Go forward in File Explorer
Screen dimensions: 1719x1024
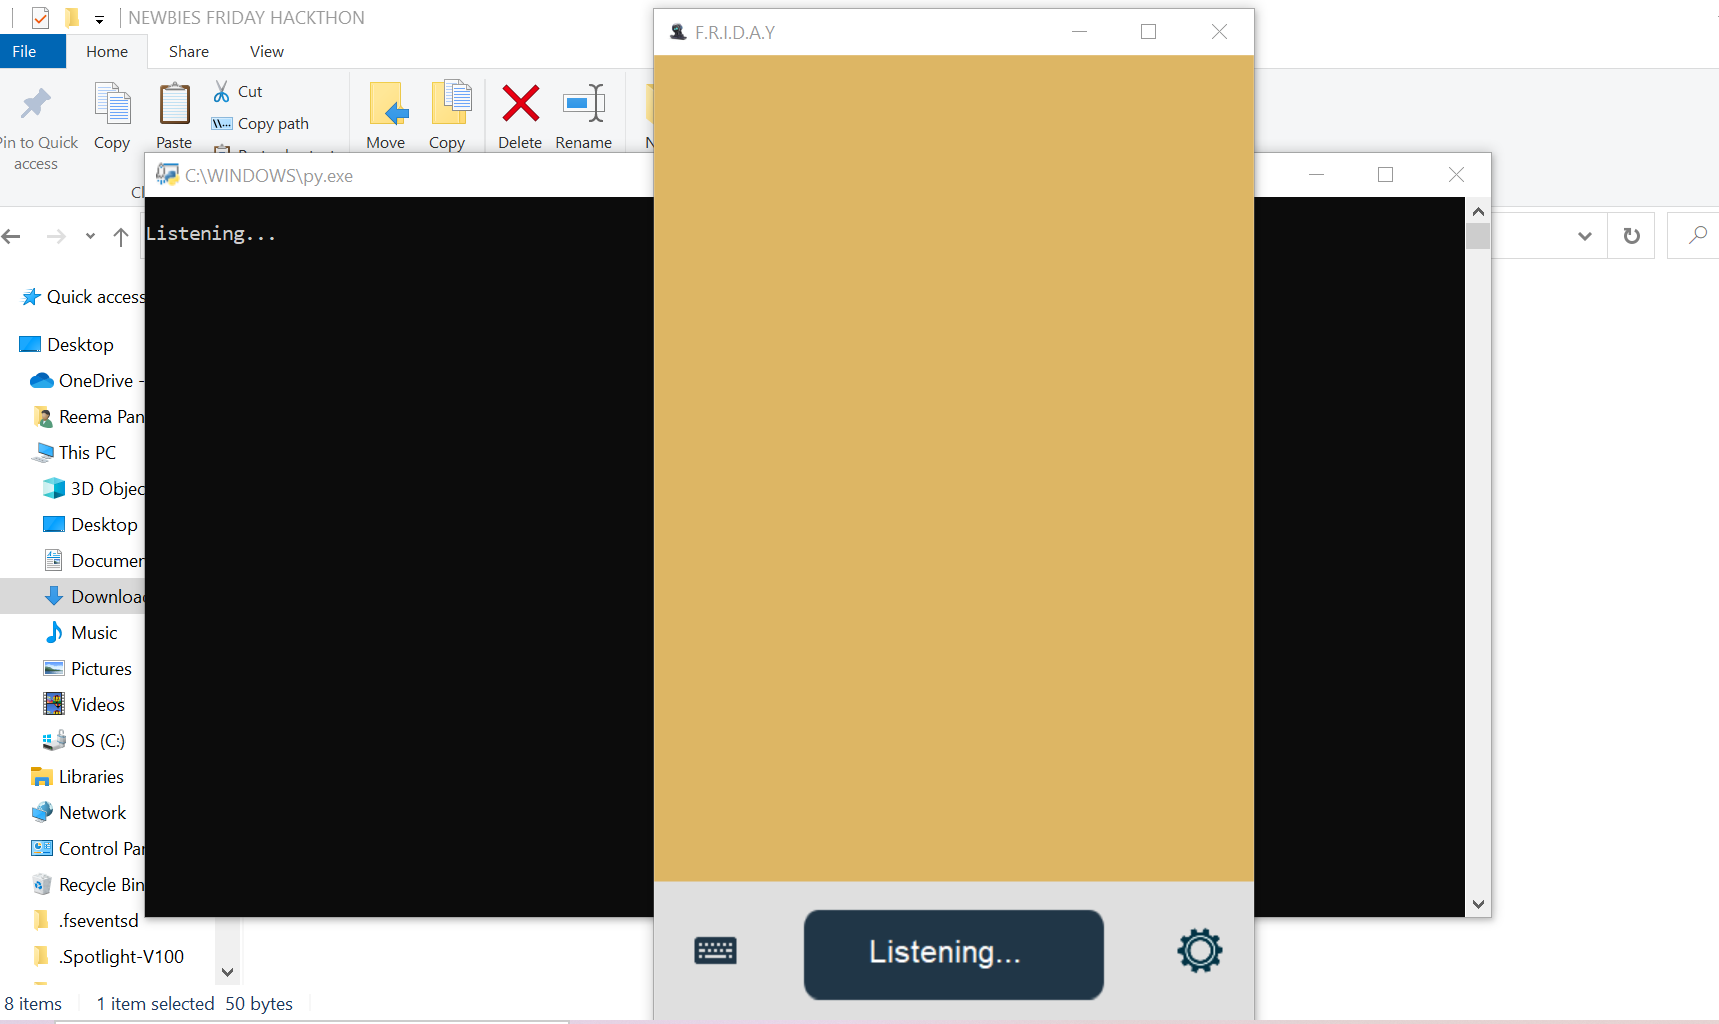56,237
